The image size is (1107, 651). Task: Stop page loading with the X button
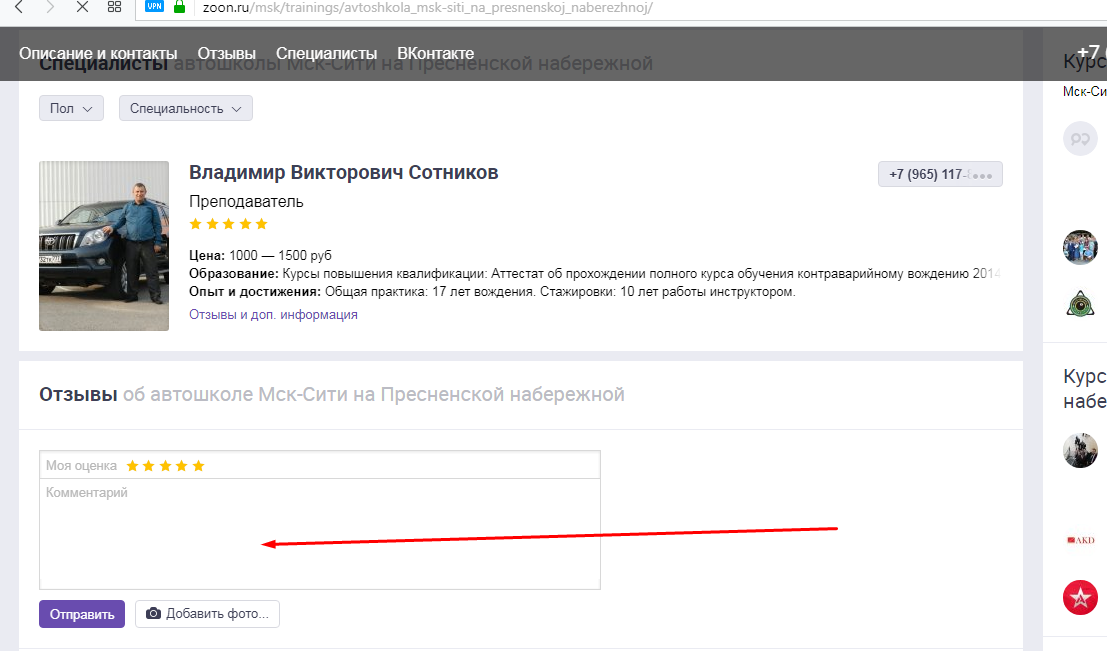(82, 7)
